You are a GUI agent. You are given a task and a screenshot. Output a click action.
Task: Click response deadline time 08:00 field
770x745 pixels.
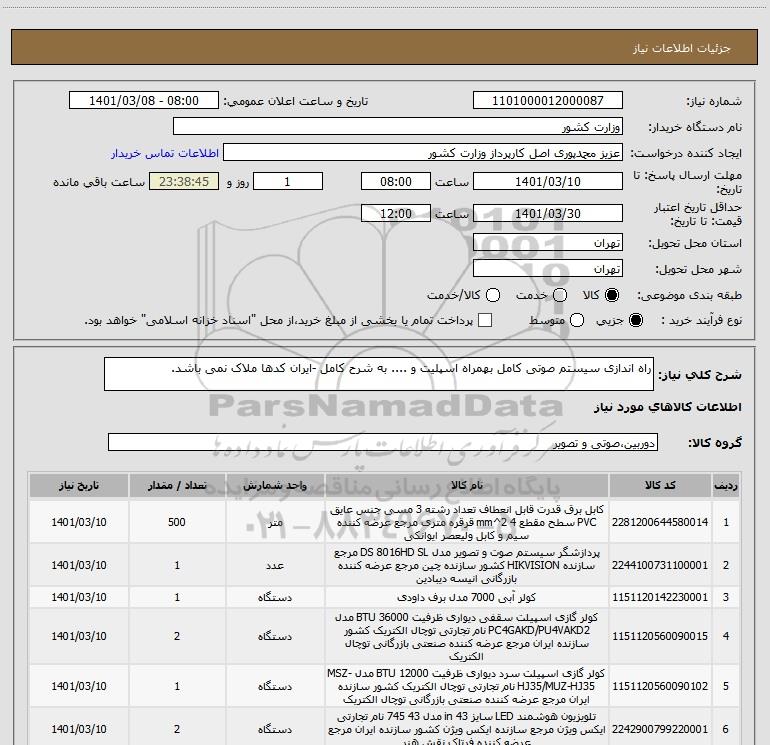pos(396,181)
